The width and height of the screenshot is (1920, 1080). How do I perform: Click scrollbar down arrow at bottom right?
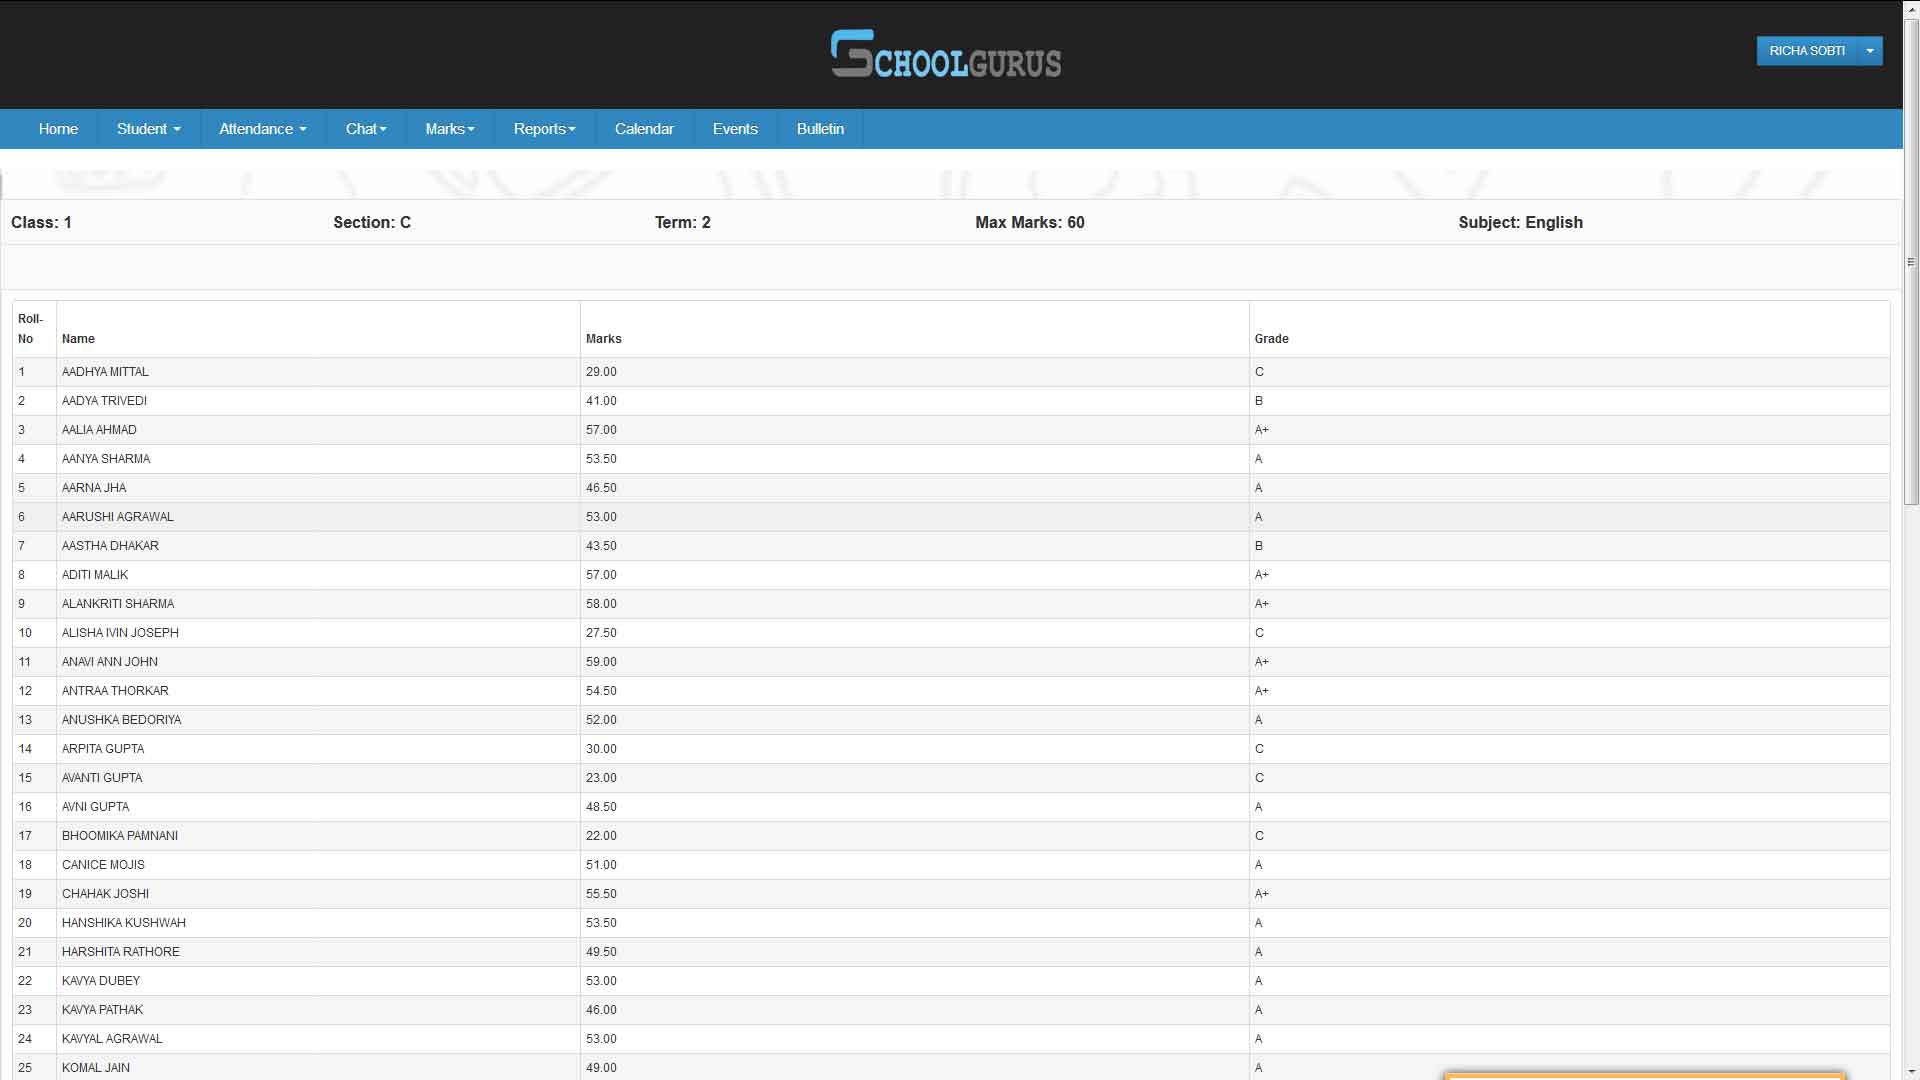(x=1910, y=1072)
